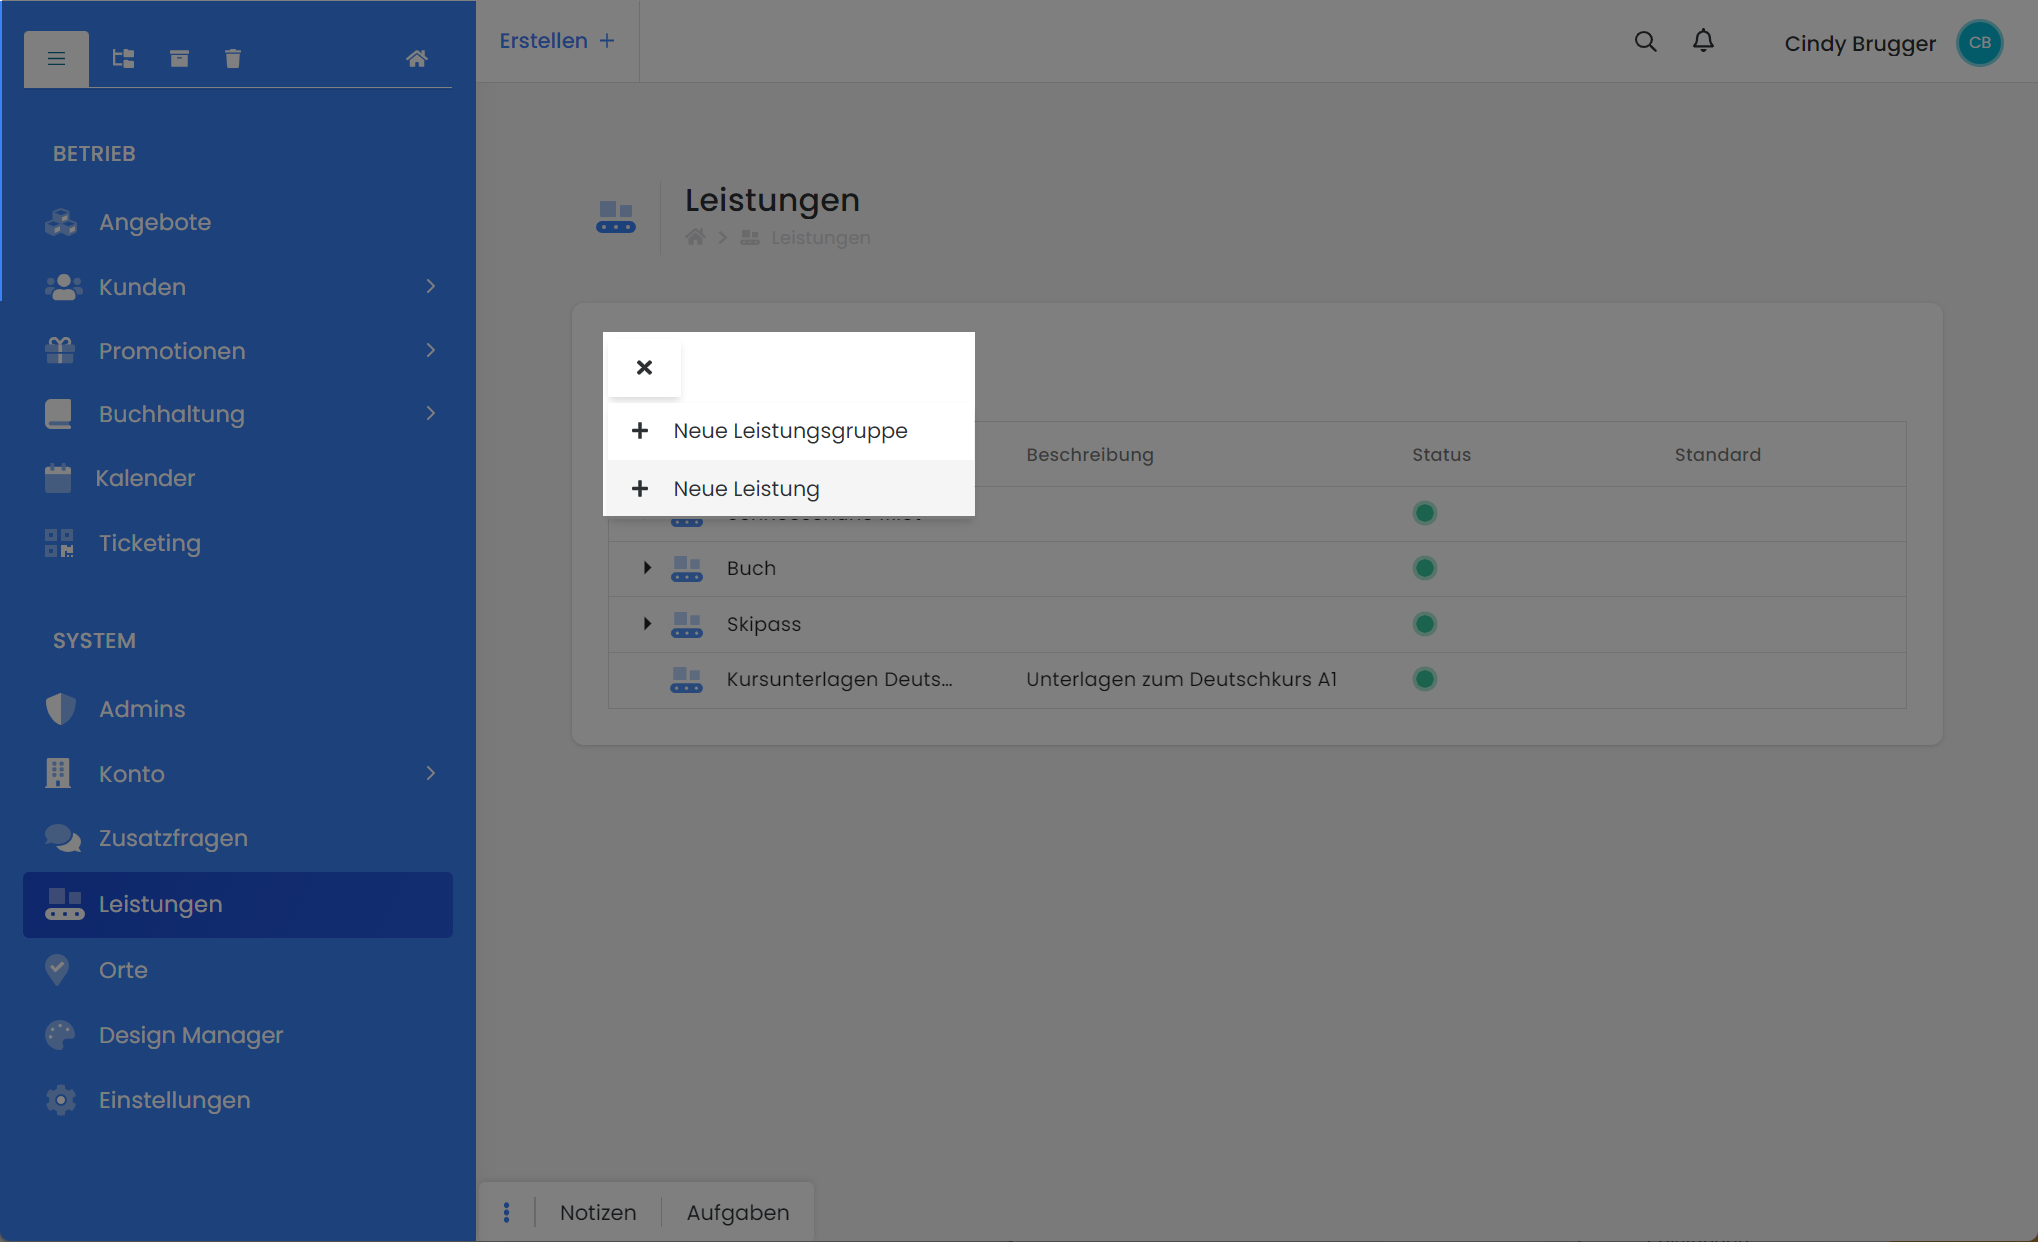Viewport: 2038px width, 1242px height.
Task: Open notifications bell icon
Action: click(x=1703, y=41)
